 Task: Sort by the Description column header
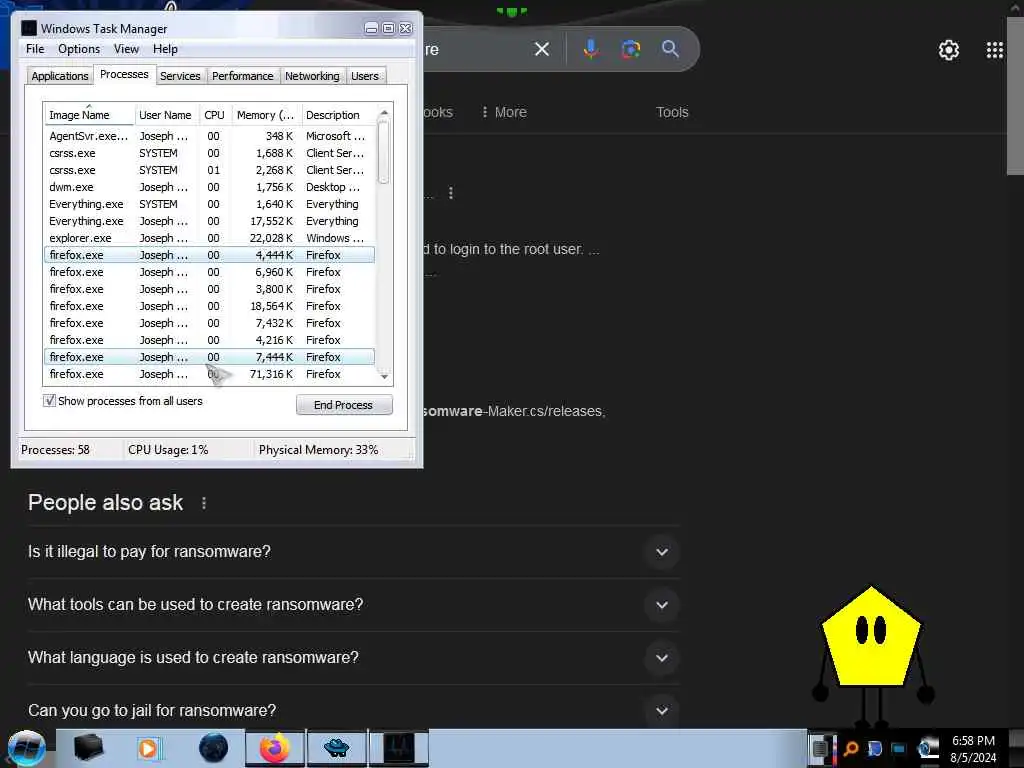(339, 115)
